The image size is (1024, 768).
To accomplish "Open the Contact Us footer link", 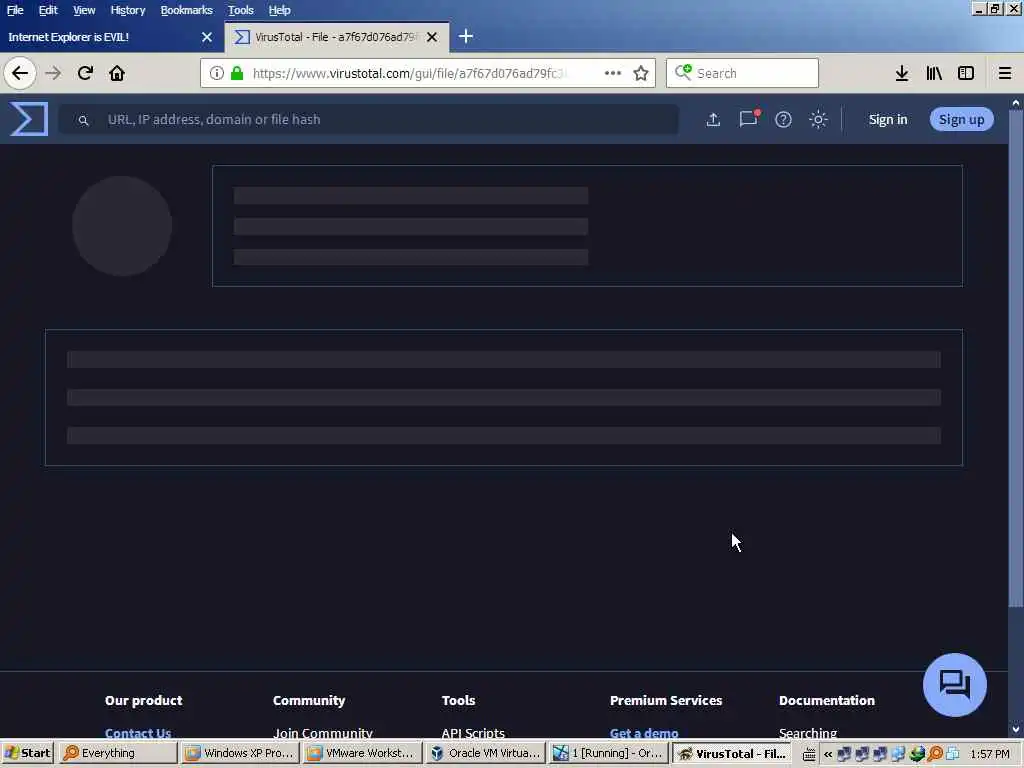I will click(x=138, y=733).
